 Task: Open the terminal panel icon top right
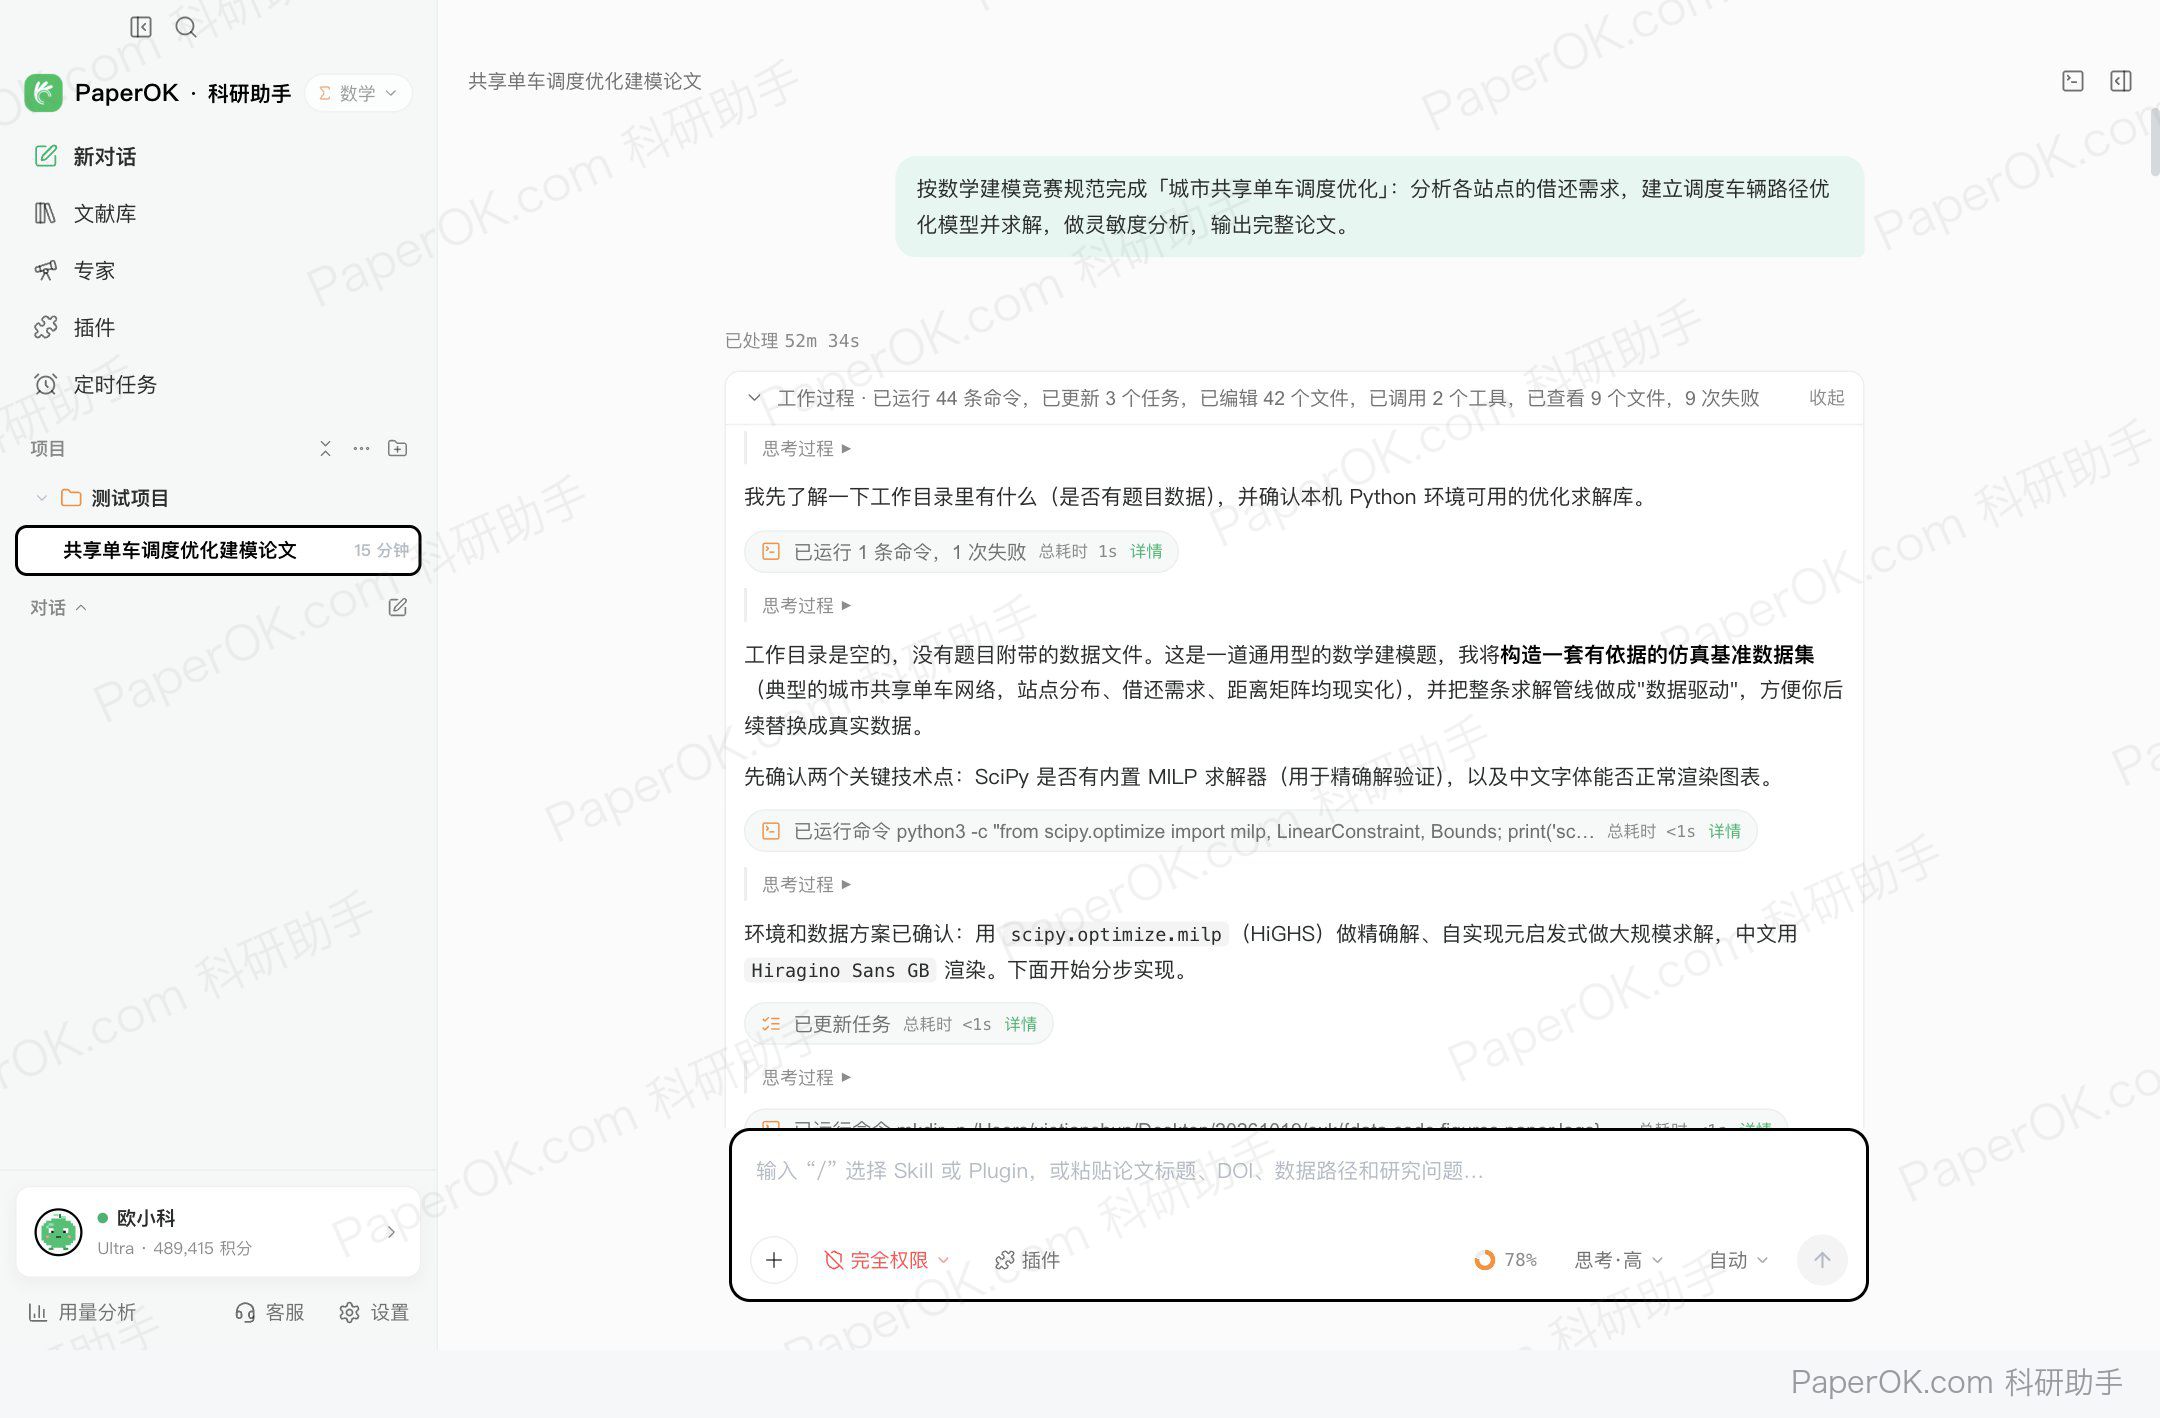pos(2073,81)
